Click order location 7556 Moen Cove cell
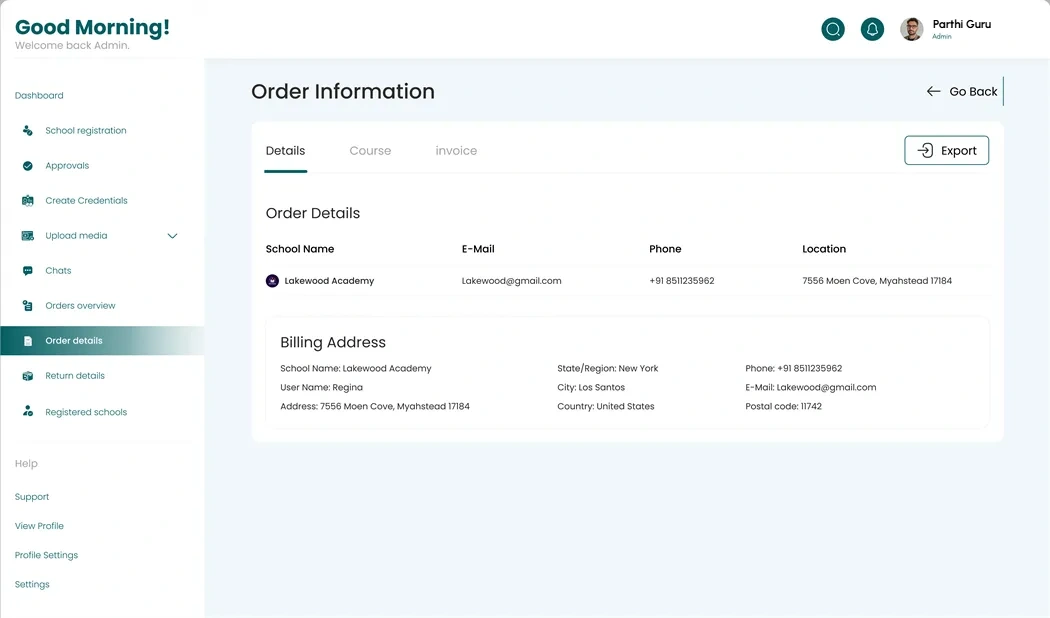The width and height of the screenshot is (1050, 618). coord(877,281)
